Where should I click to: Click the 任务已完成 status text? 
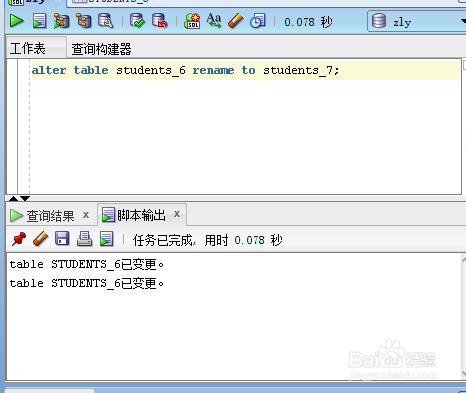click(162, 240)
